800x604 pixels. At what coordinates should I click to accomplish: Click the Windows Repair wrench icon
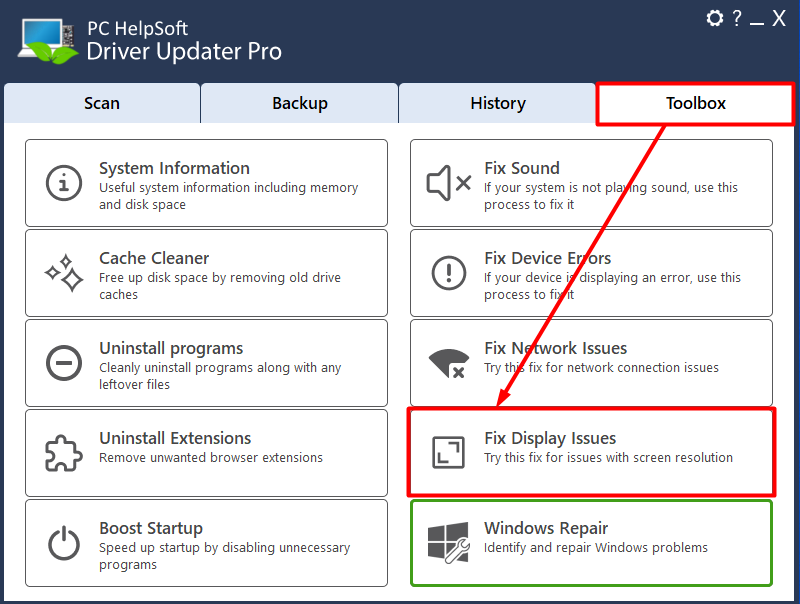click(x=448, y=542)
